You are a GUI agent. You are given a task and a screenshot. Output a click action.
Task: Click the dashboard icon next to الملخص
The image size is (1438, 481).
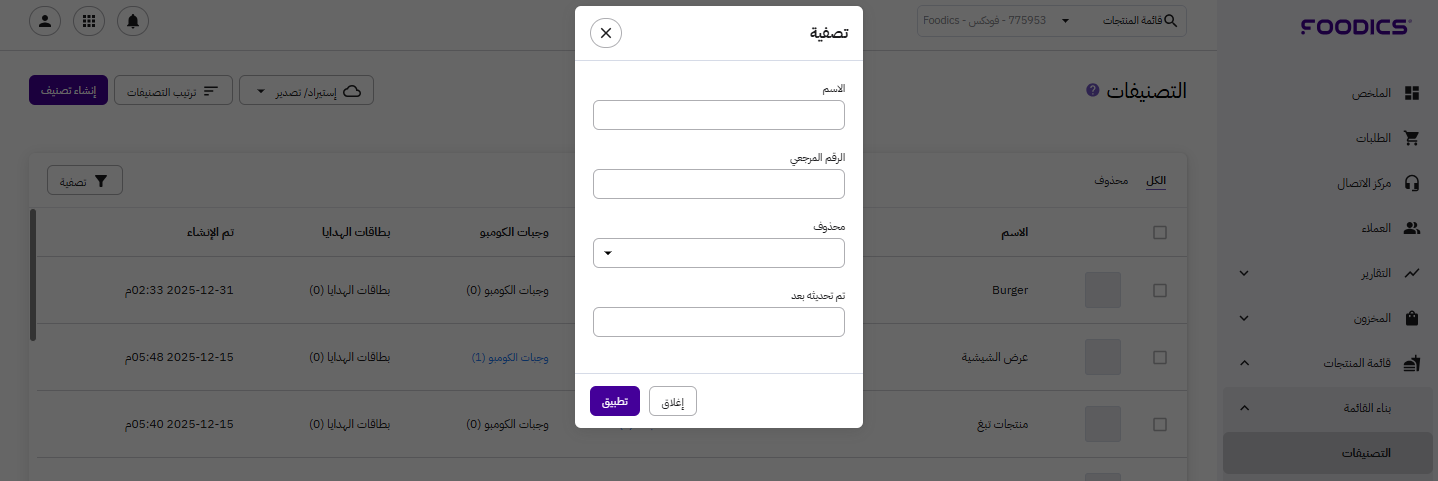1412,93
